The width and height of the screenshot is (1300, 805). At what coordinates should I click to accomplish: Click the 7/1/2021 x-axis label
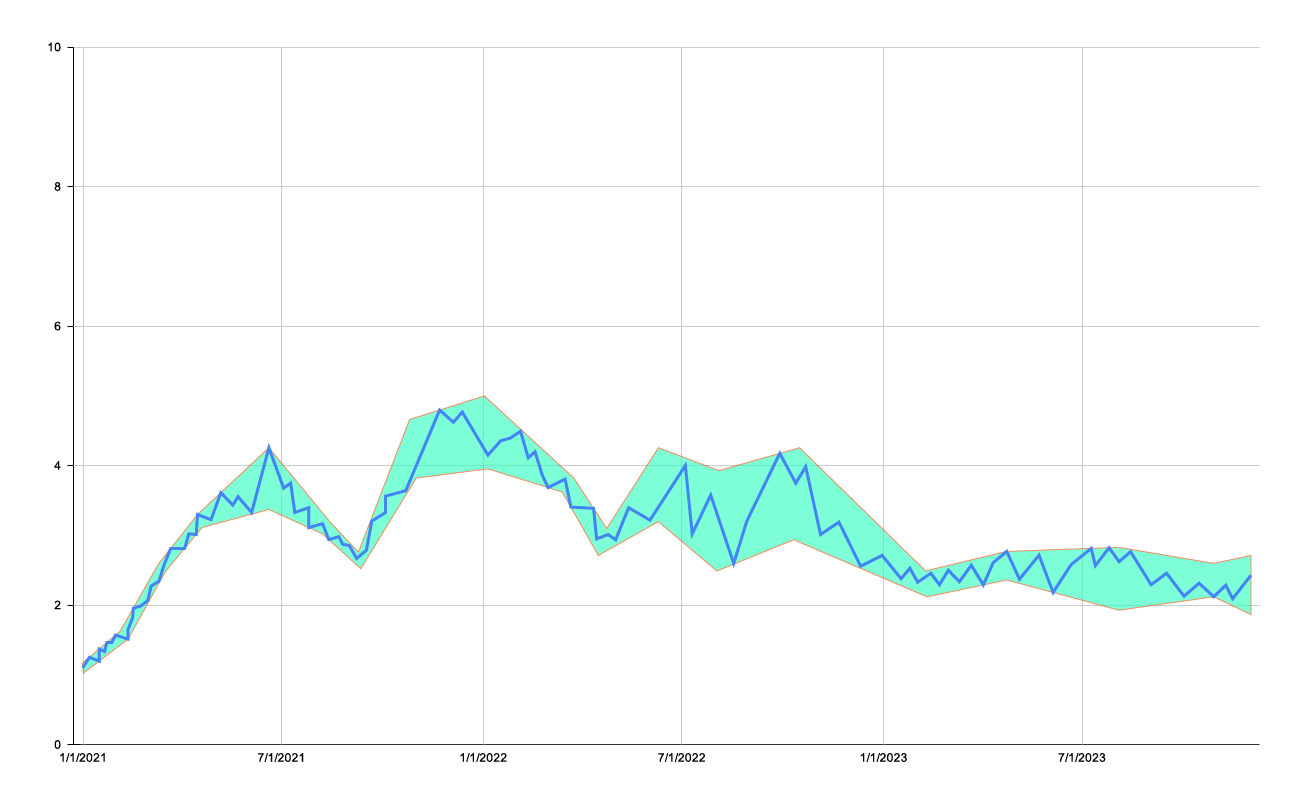[x=281, y=759]
